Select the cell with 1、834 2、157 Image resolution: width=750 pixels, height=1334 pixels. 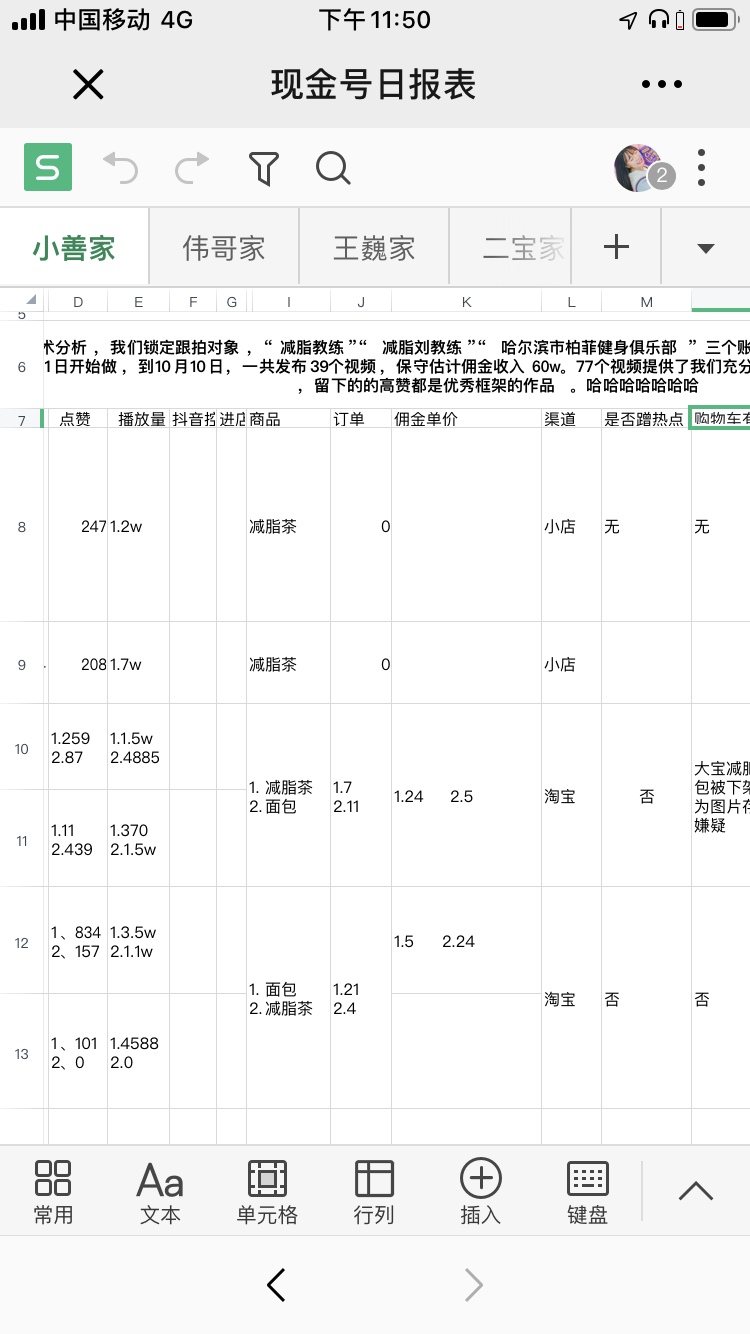tap(78, 941)
